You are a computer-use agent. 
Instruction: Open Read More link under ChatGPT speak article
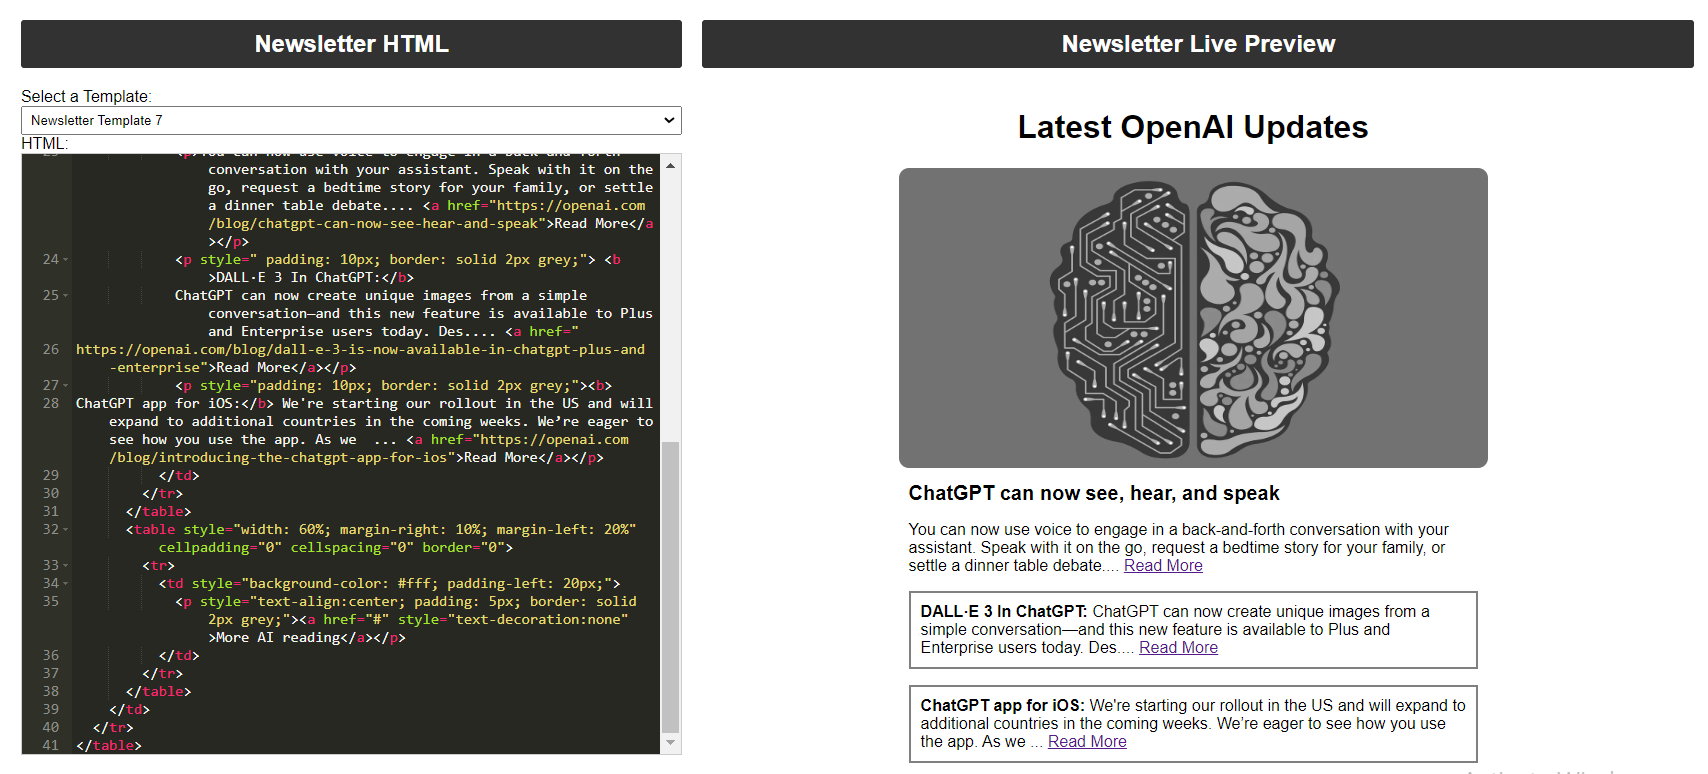tap(1163, 566)
